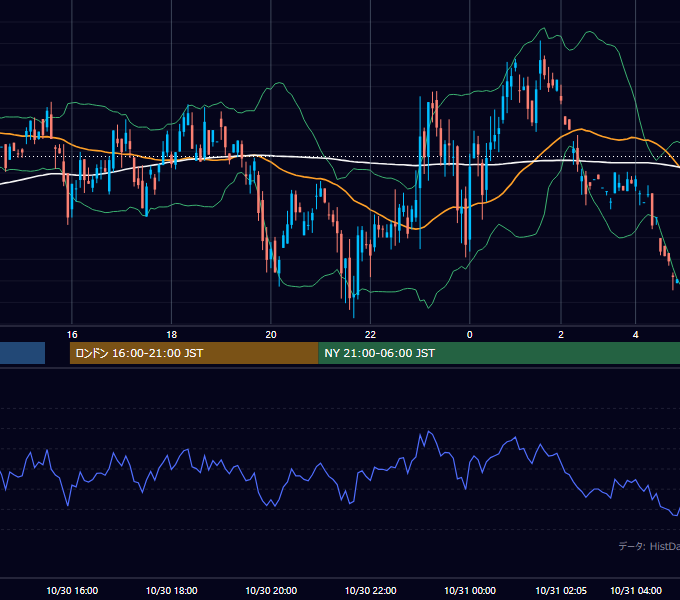Select the NY 21:00-06:00 JST session bar
Screen dimensions: 680x600
point(499,353)
